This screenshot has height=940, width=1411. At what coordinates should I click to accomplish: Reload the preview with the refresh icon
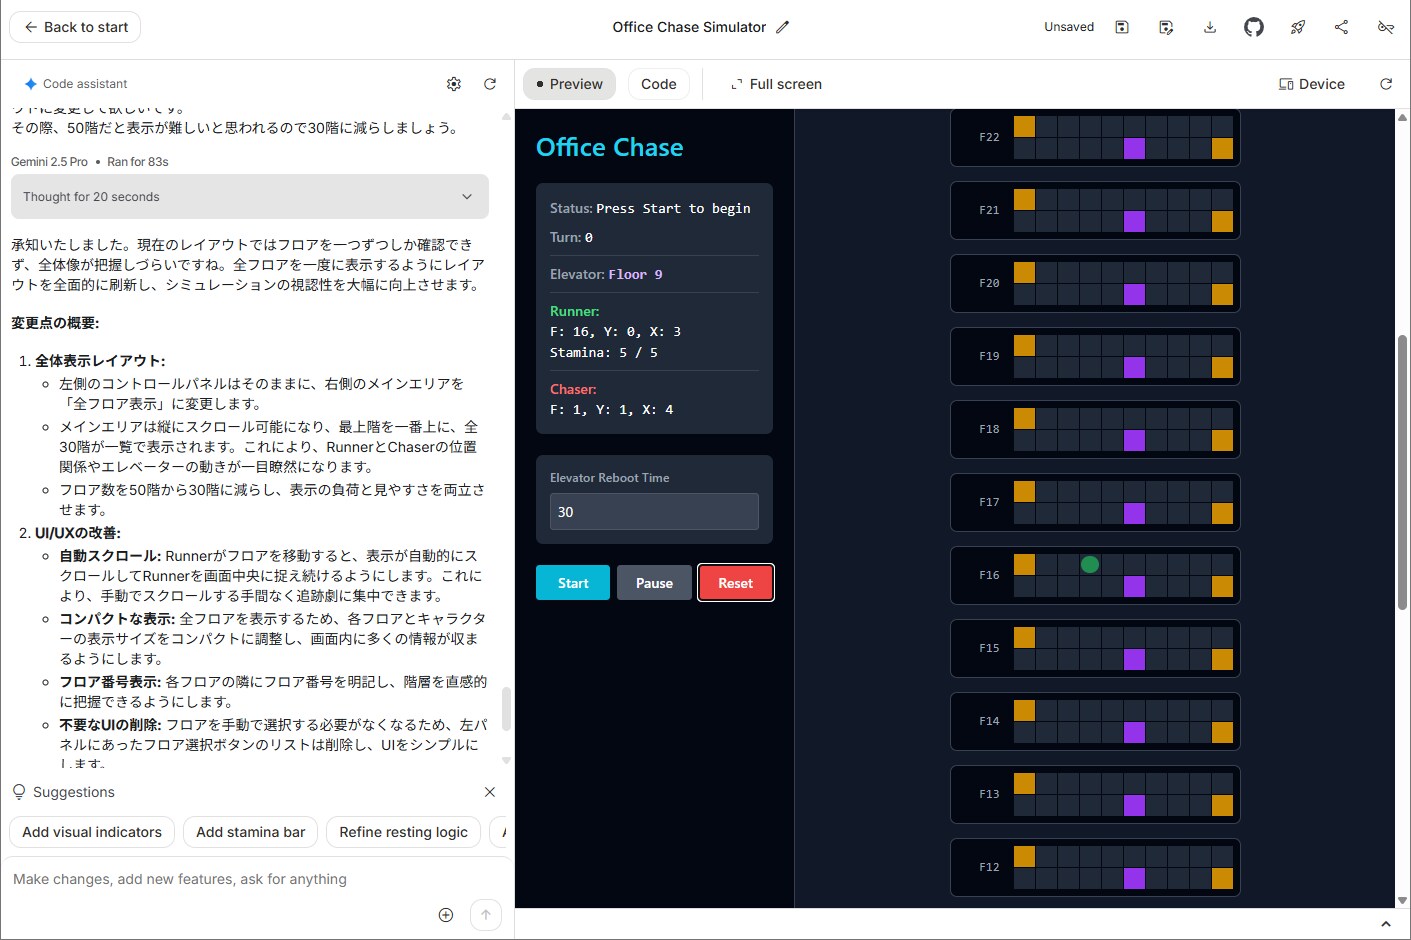(1386, 84)
